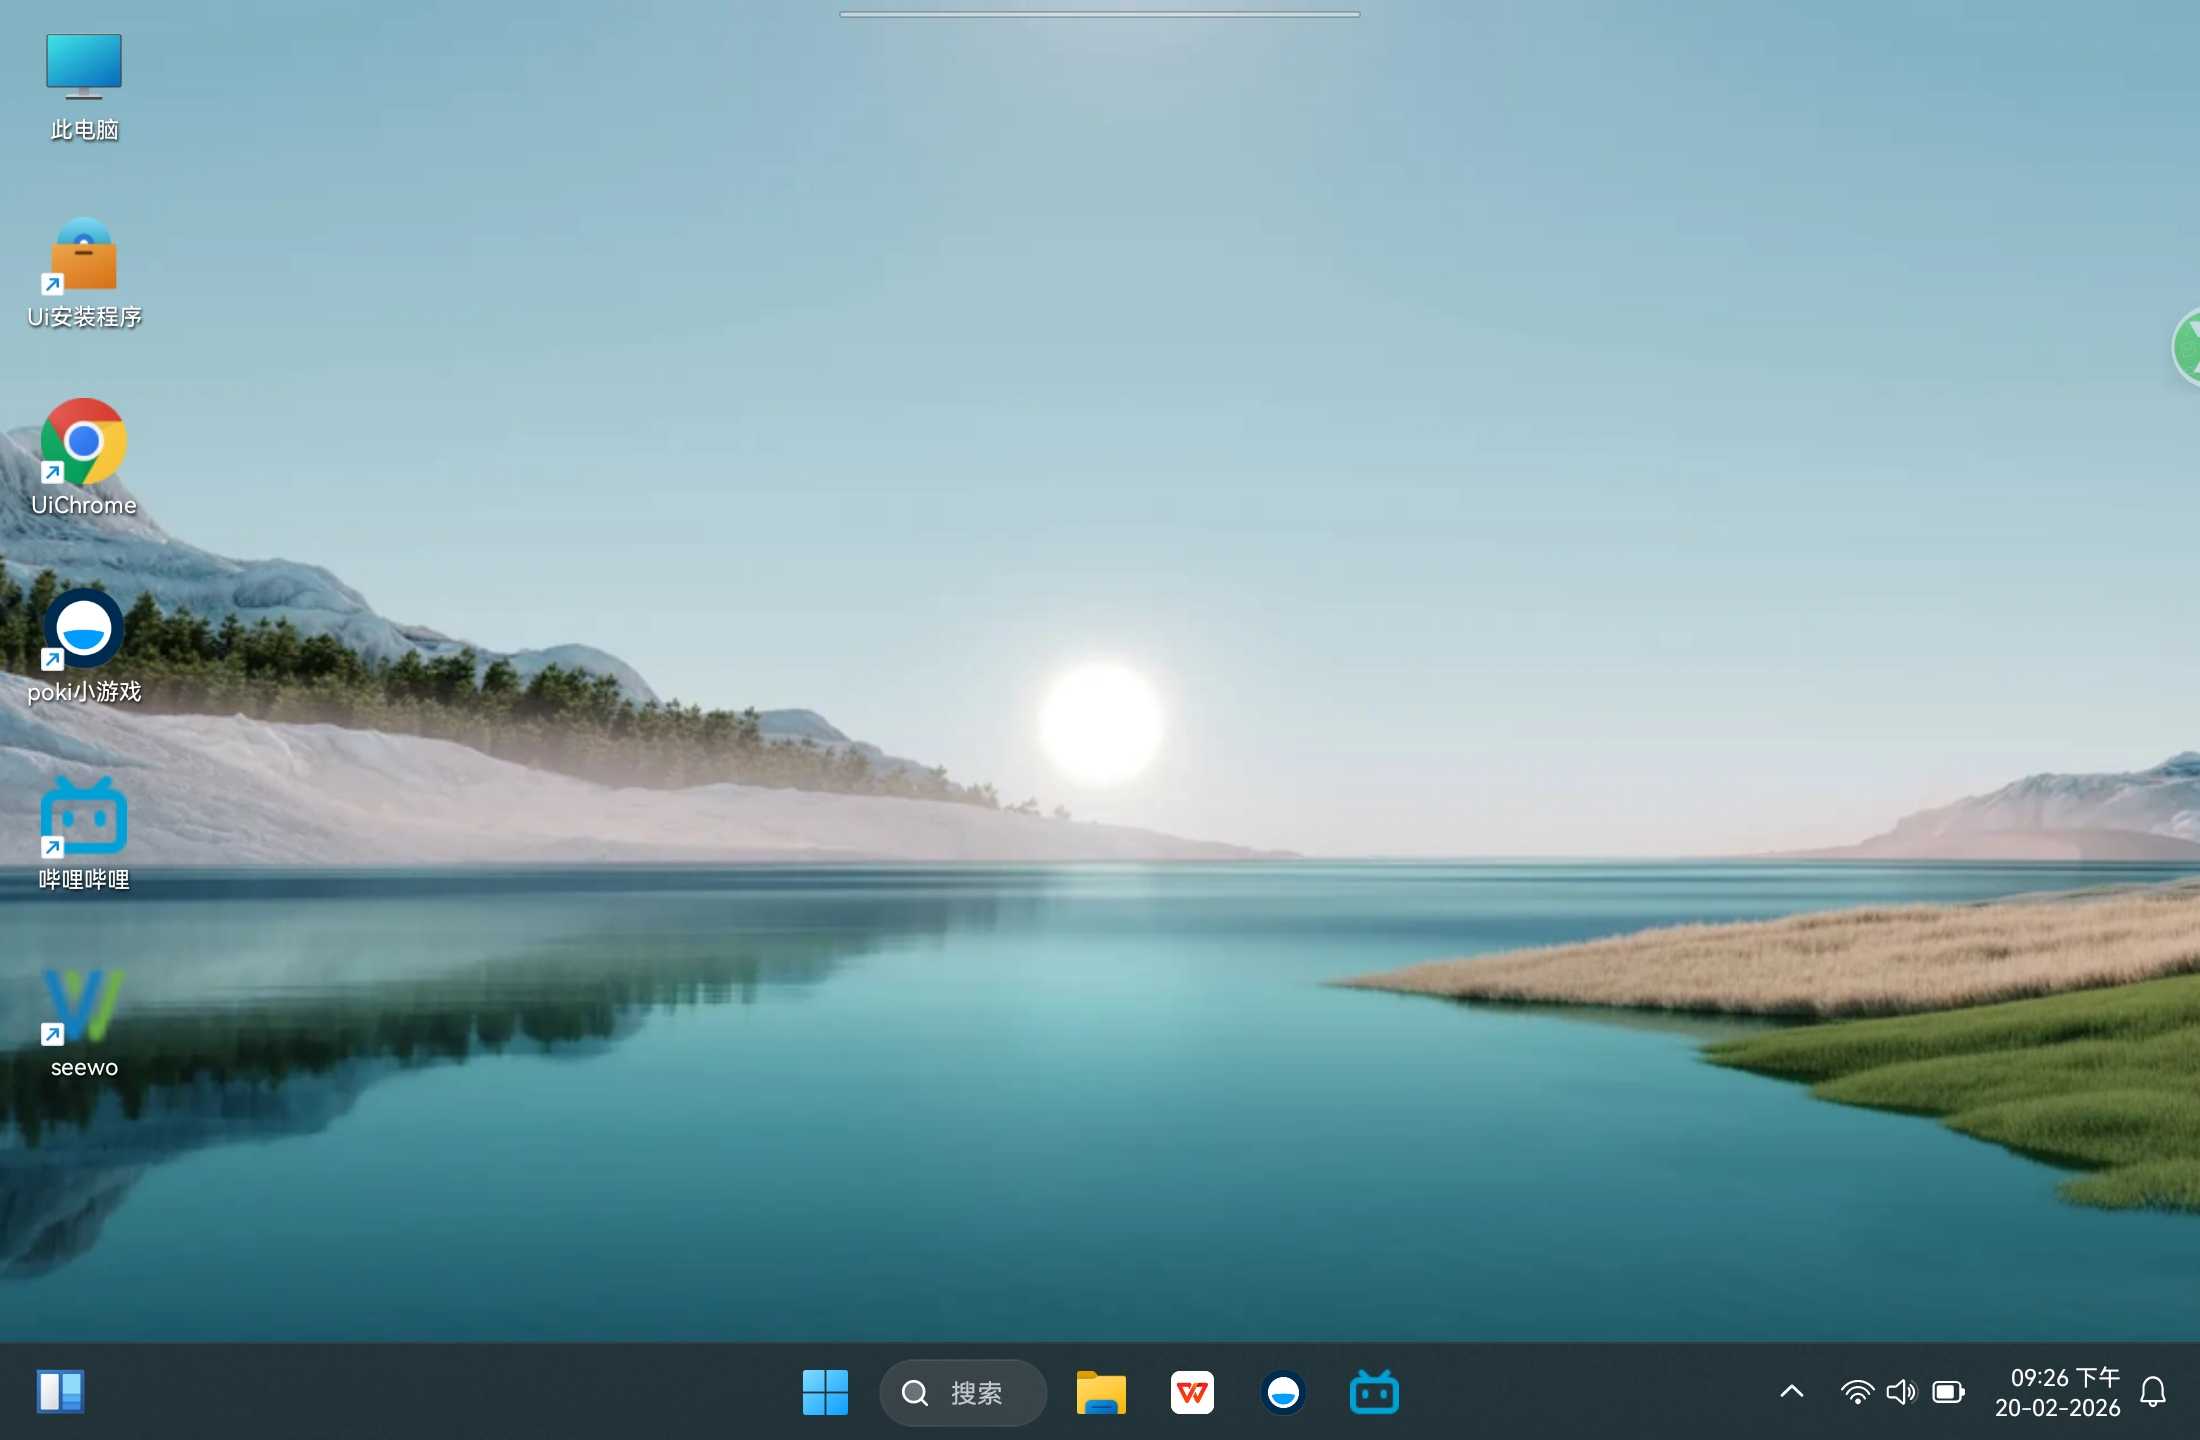The image size is (2200, 1440).
Task: Select the seewo desktop shortcut
Action: point(84,1006)
